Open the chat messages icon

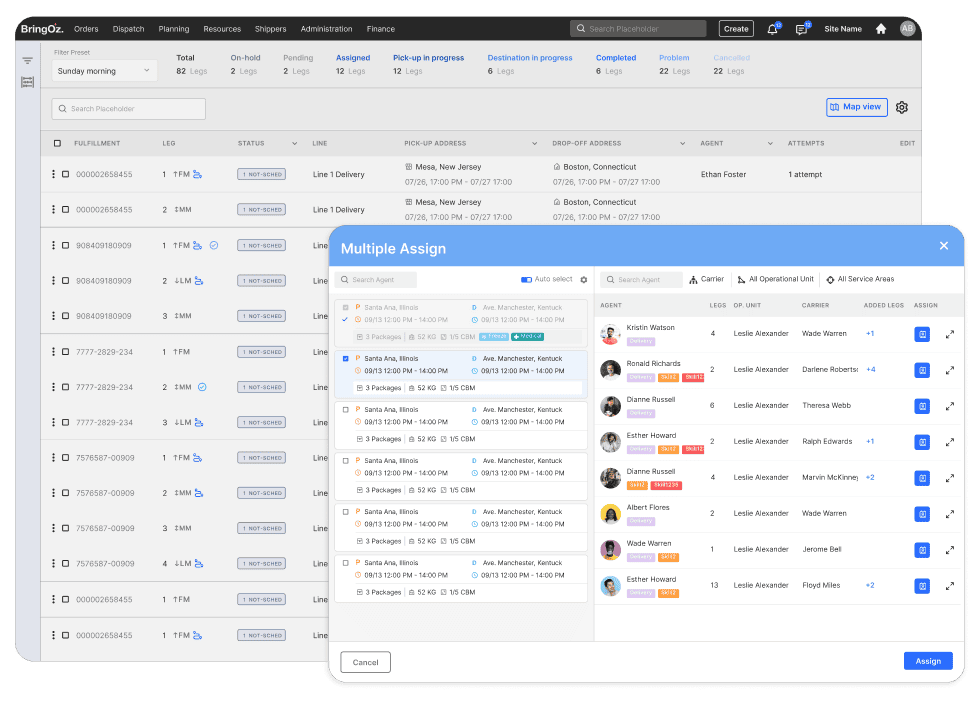coord(801,29)
